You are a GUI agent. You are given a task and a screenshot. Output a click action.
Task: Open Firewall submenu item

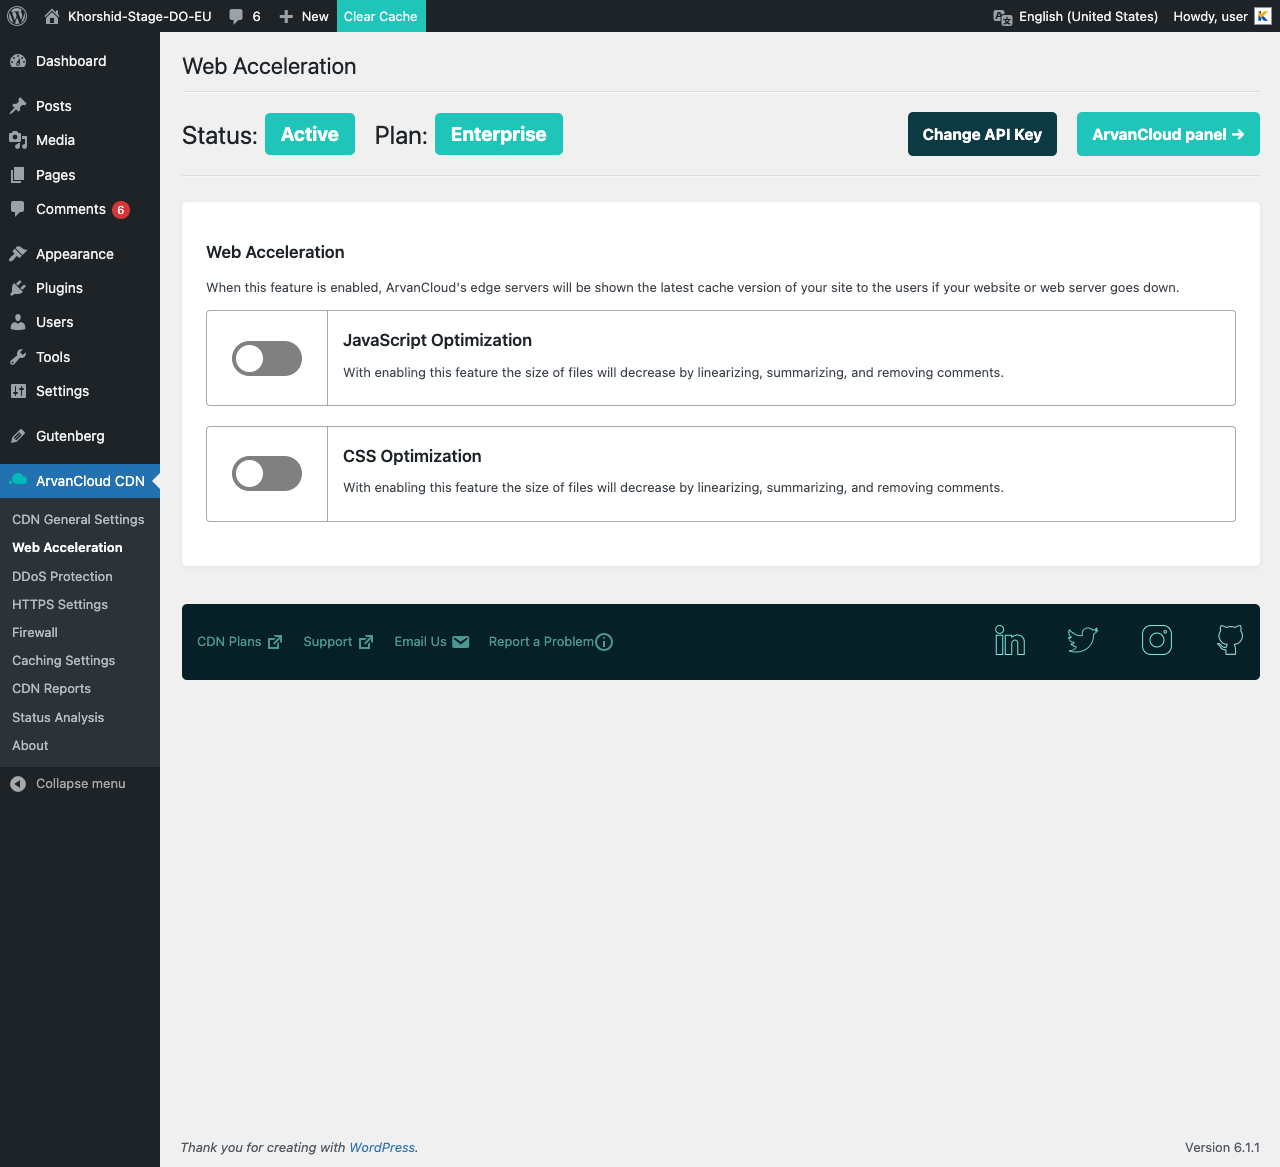click(35, 633)
